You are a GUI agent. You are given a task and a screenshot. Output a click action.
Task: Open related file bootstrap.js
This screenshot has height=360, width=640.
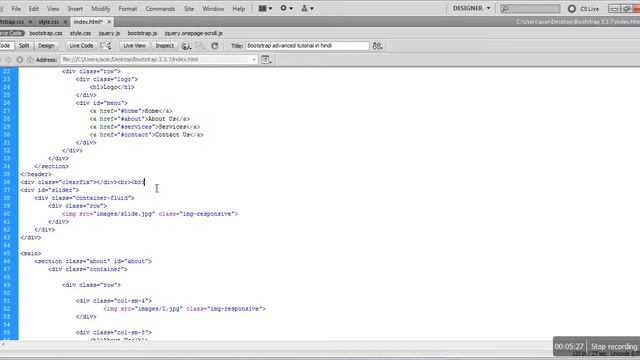142,33
